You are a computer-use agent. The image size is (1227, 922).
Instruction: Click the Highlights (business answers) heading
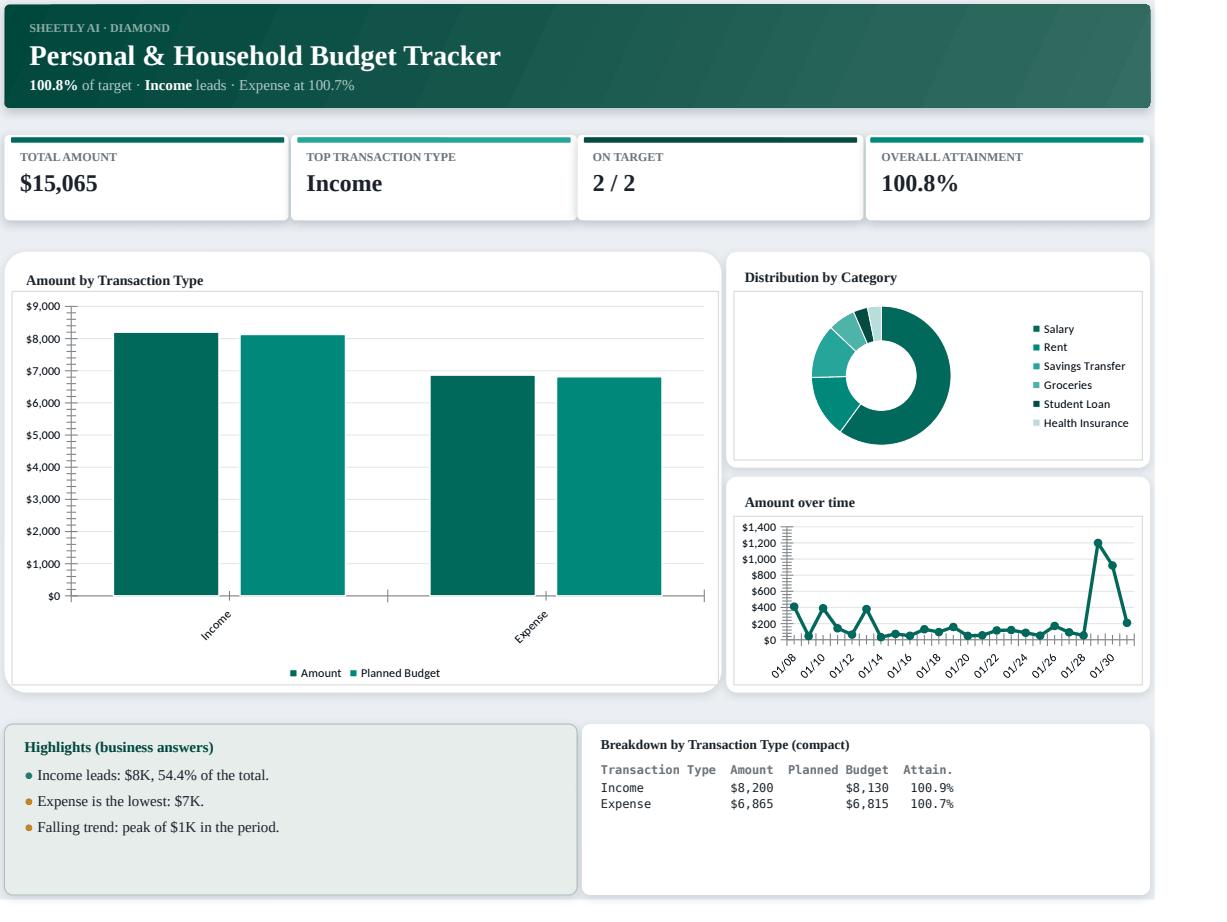(119, 748)
